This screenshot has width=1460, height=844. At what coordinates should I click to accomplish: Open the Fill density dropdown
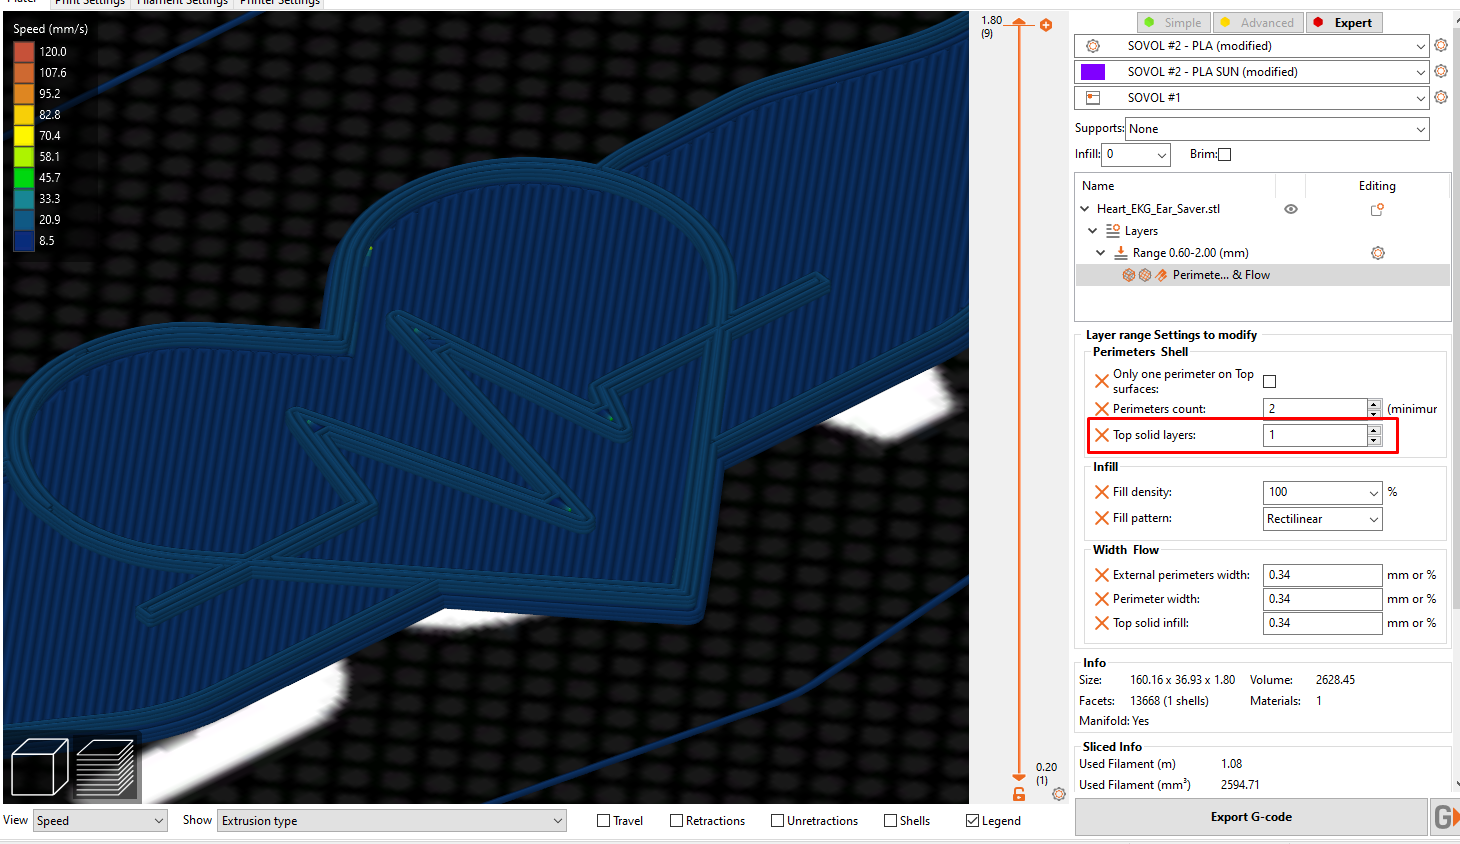click(x=1323, y=492)
